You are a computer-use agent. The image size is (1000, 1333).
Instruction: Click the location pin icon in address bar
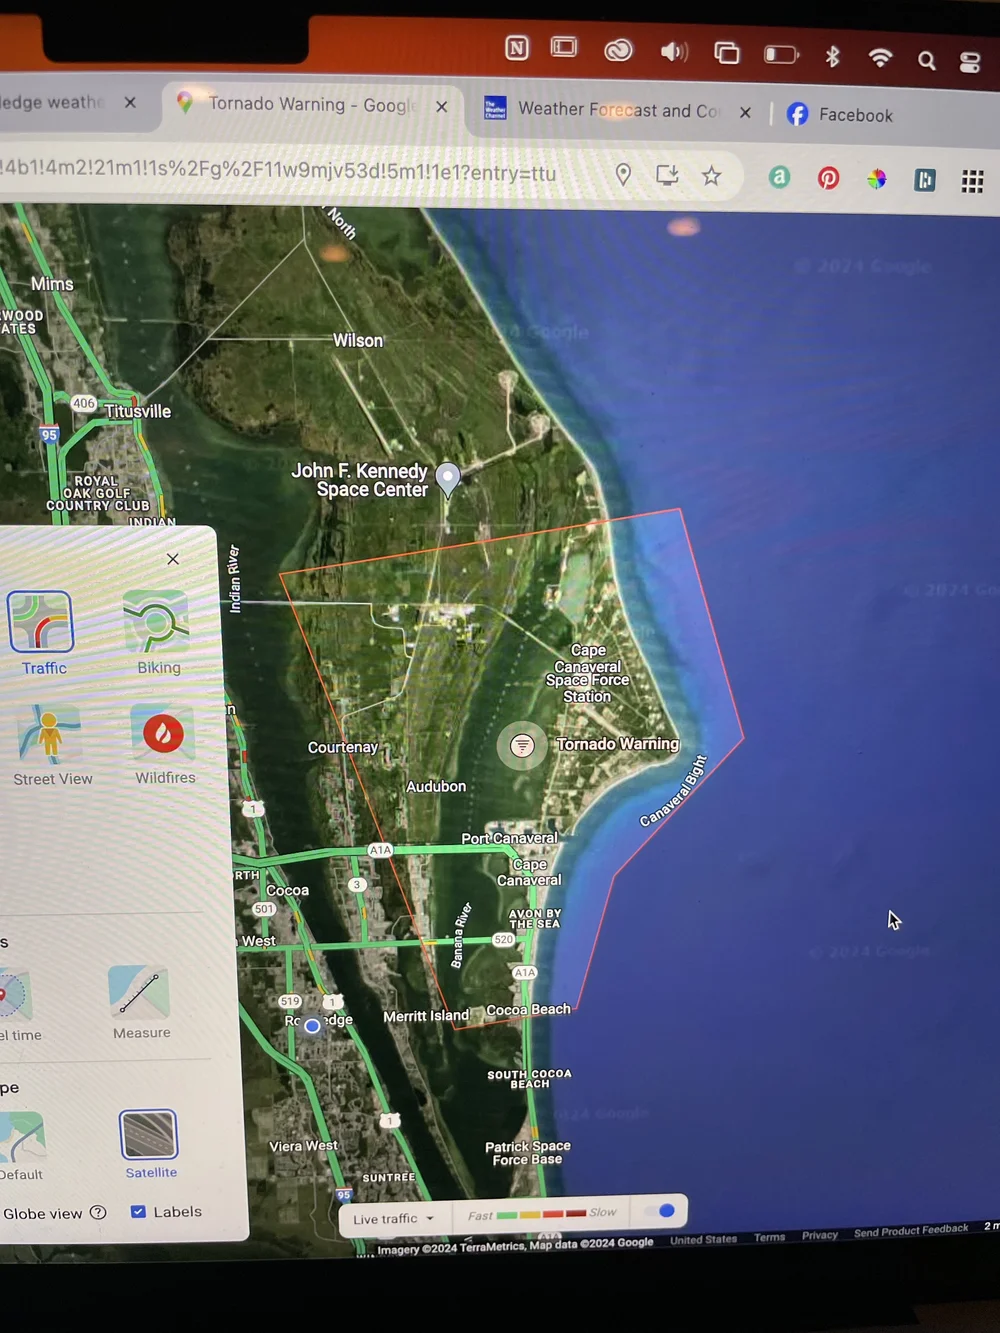click(623, 175)
